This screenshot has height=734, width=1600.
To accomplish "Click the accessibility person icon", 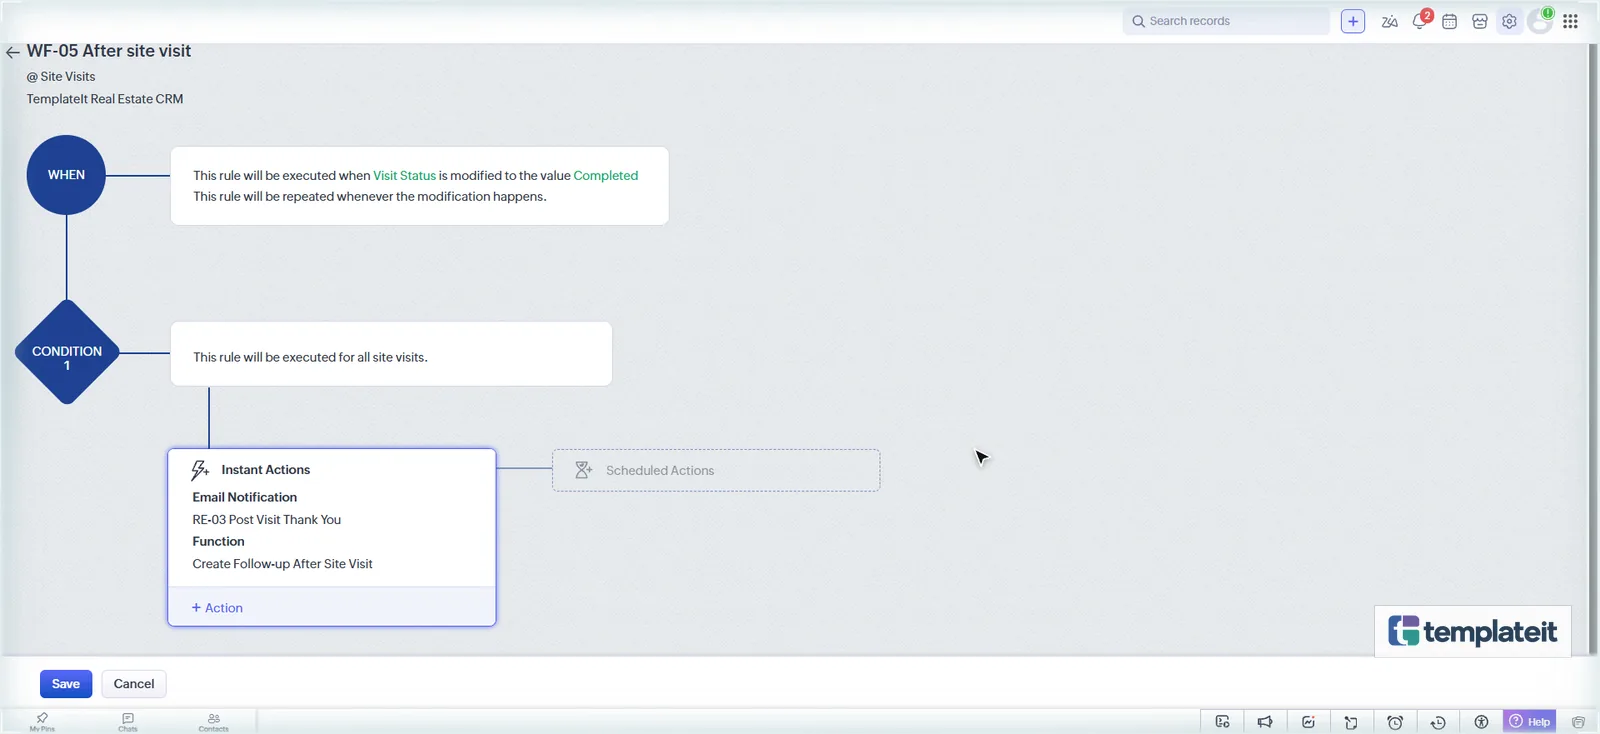I will (x=1481, y=722).
